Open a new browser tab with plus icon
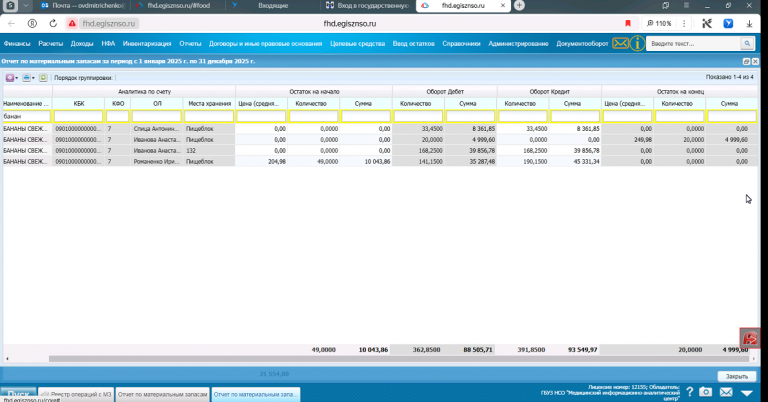The image size is (768, 402). pos(519,5)
